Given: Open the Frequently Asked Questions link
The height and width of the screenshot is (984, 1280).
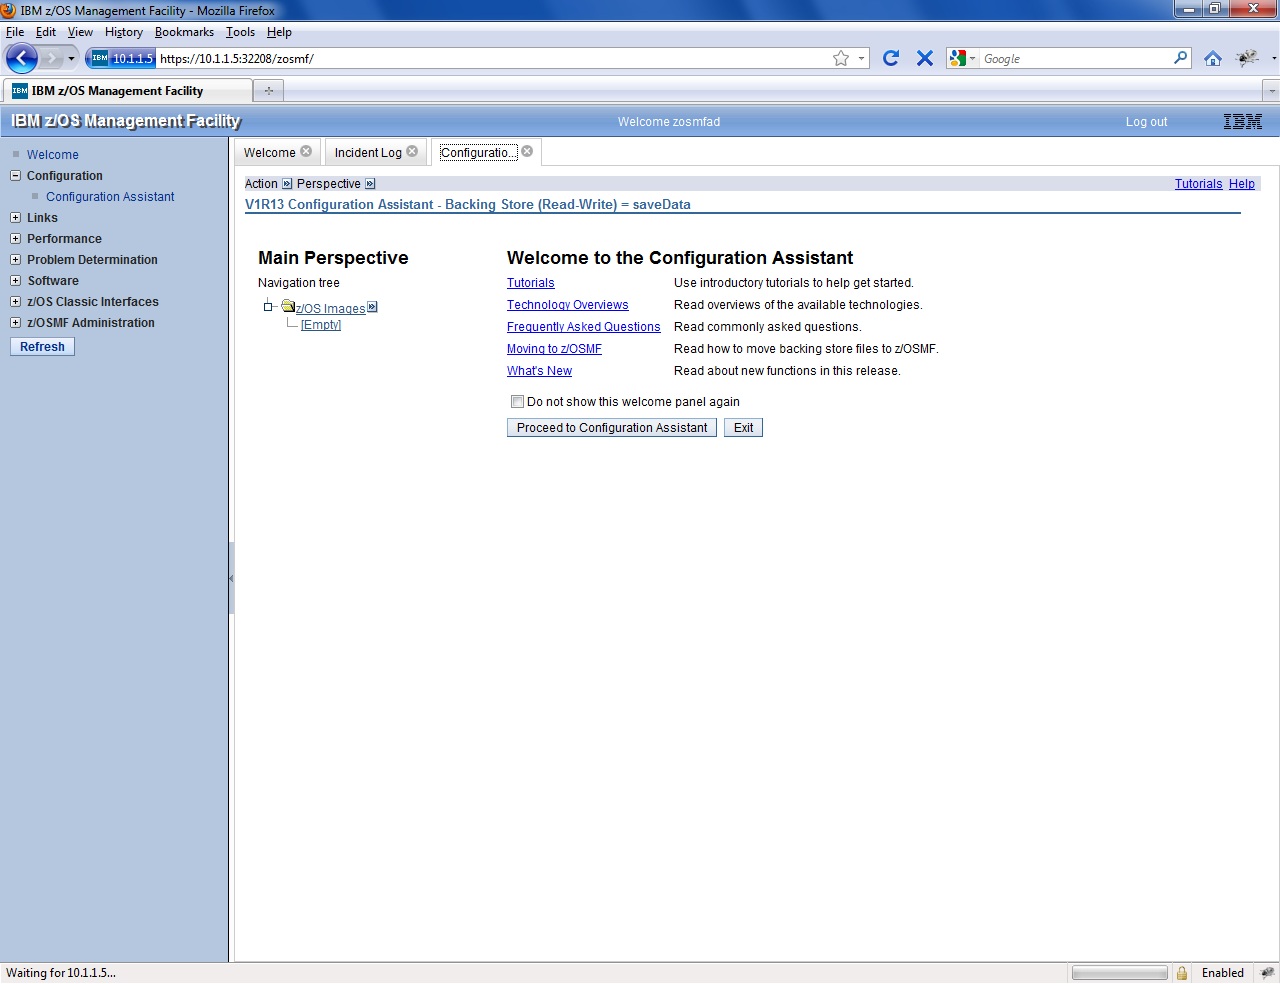Looking at the screenshot, I should tap(583, 327).
